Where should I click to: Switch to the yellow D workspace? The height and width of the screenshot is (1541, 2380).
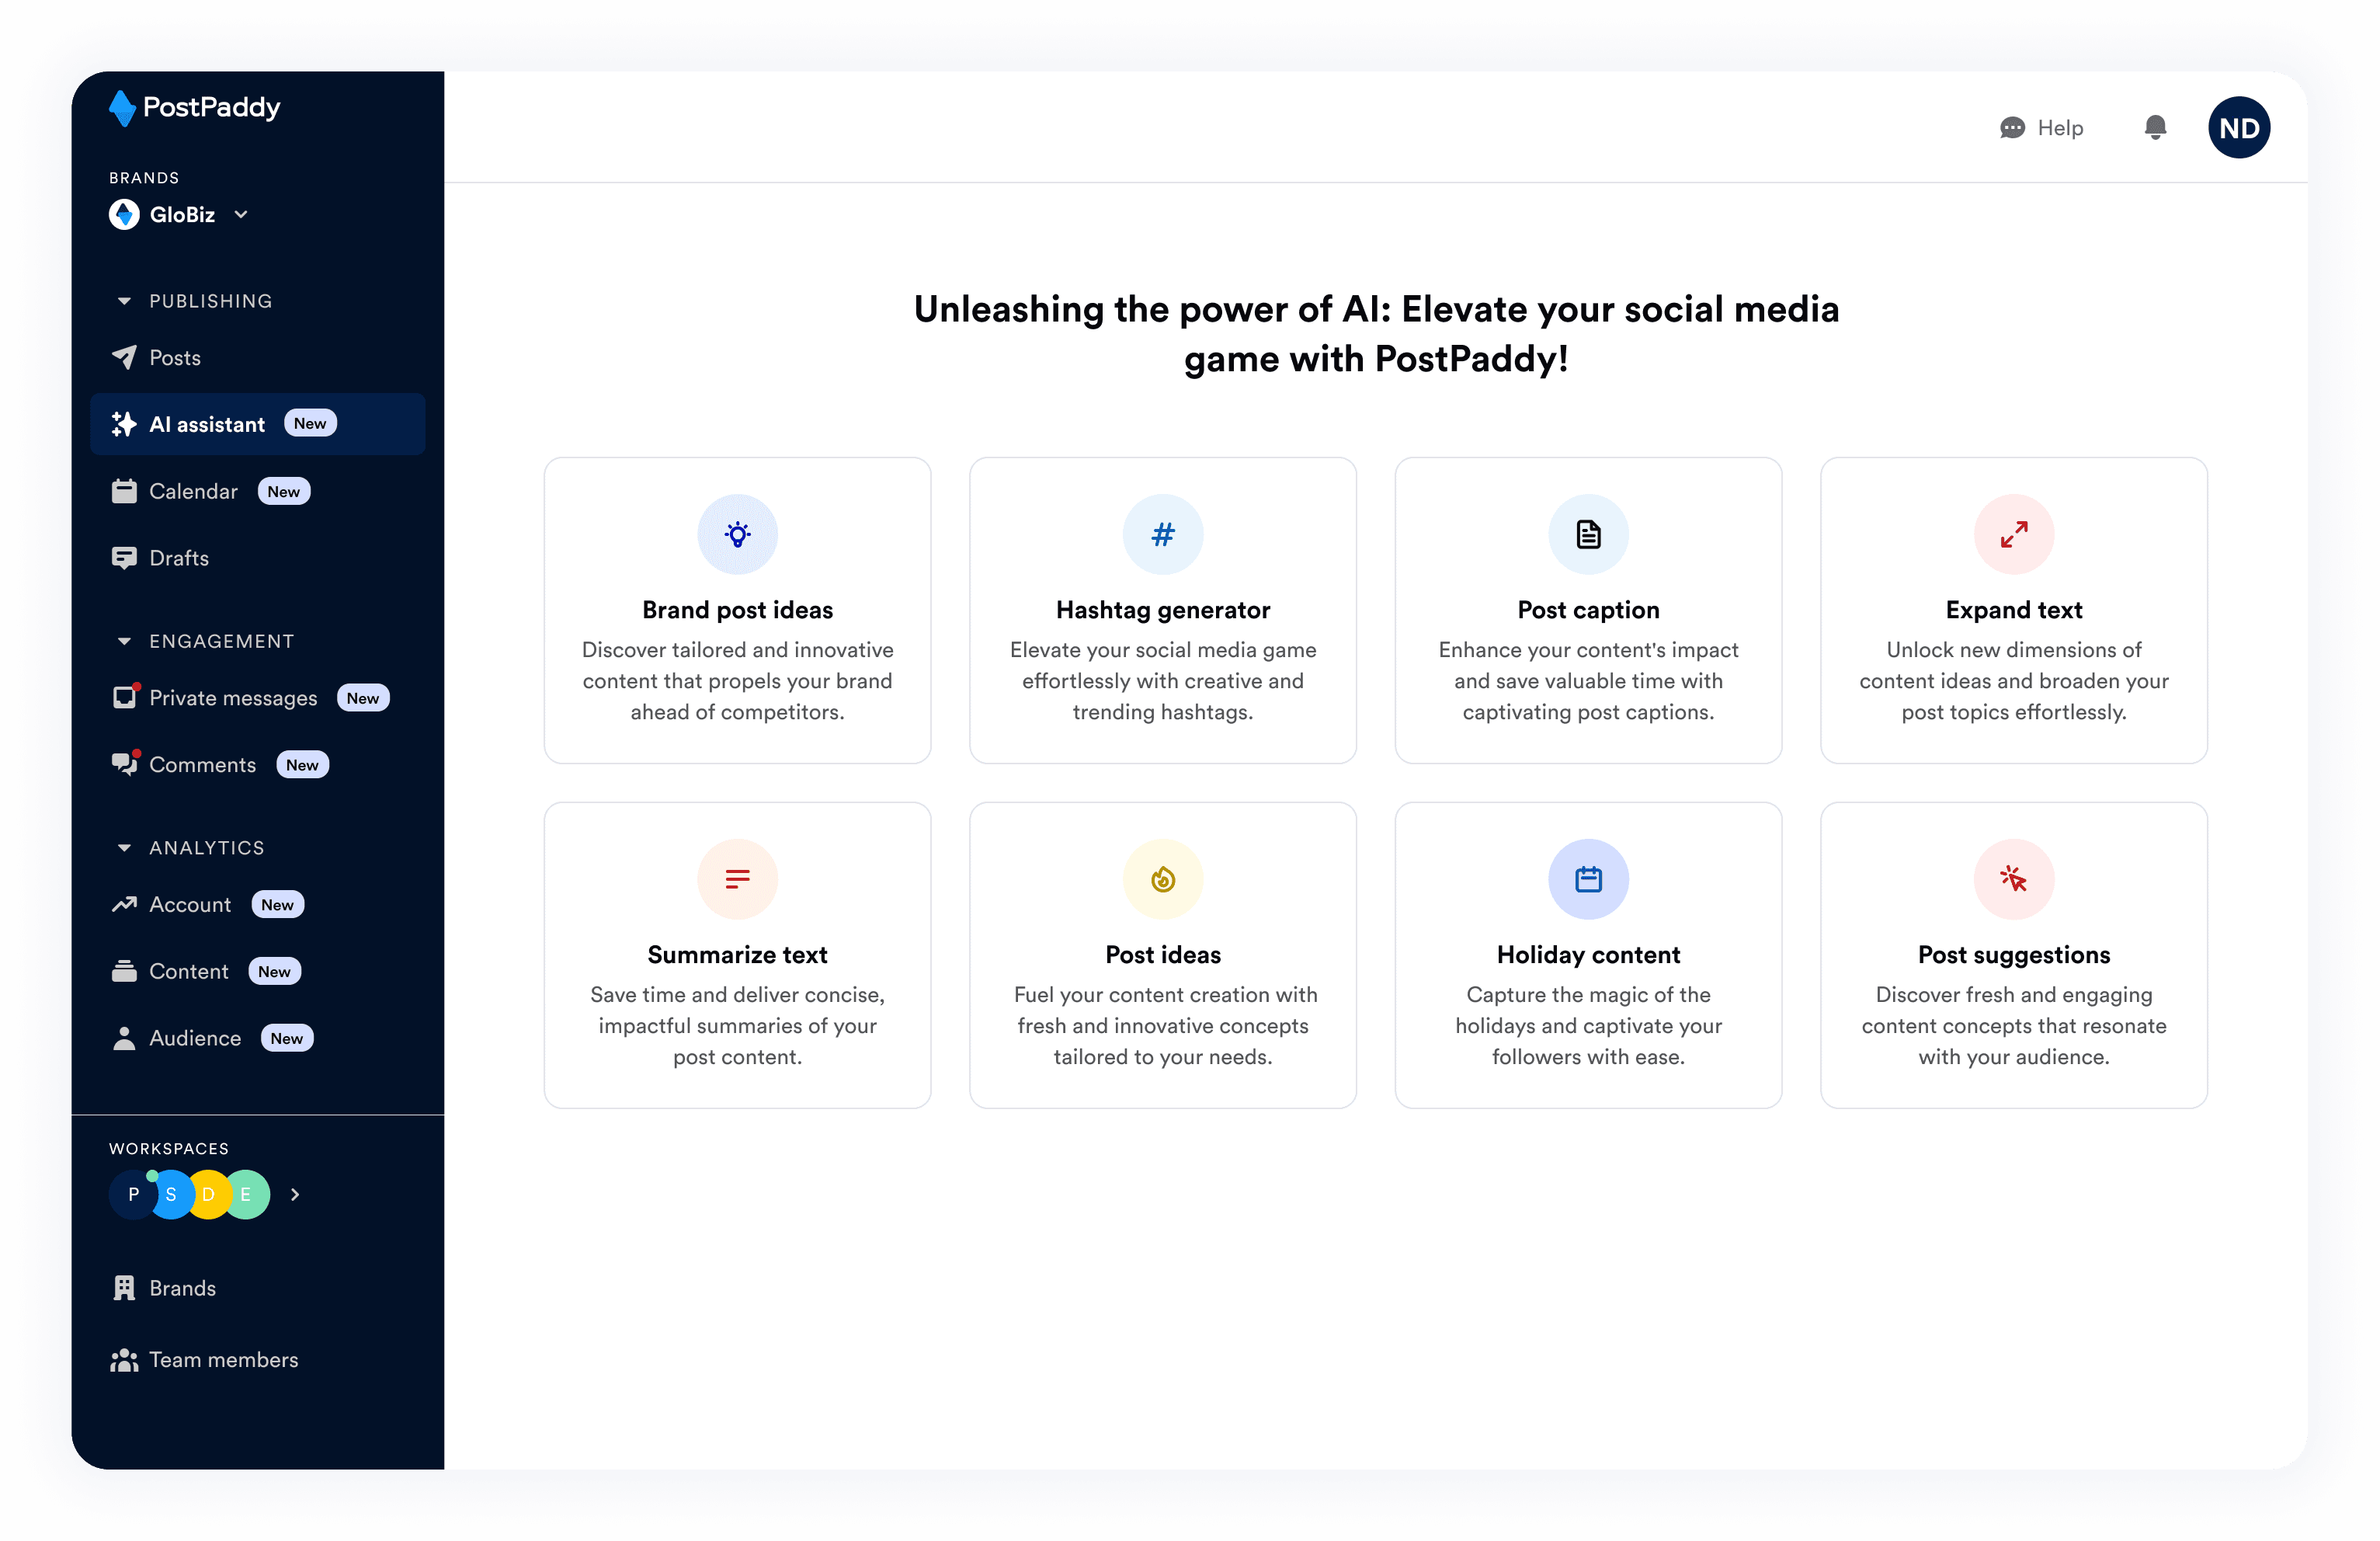click(208, 1194)
